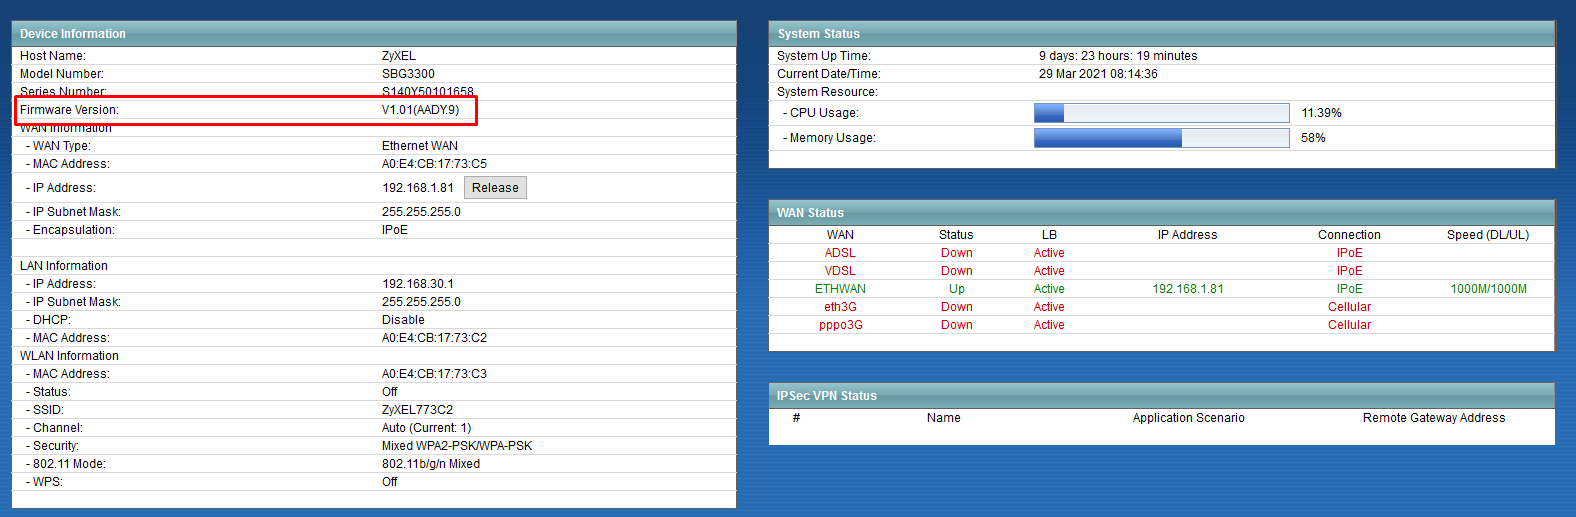Select the ADSL row in WAN Status
1576x517 pixels.
(1161, 253)
